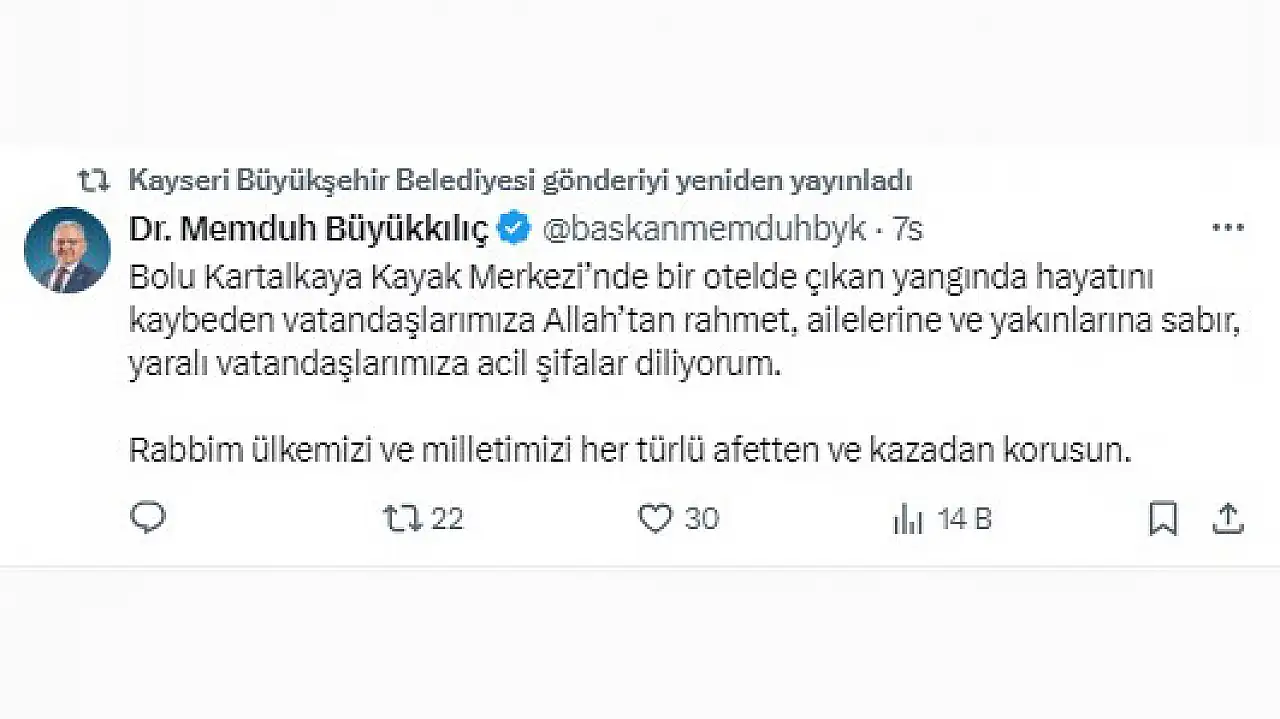
Task: Open Dr. Memduh Büyükkılıç's profile photo
Action: tap(67, 250)
